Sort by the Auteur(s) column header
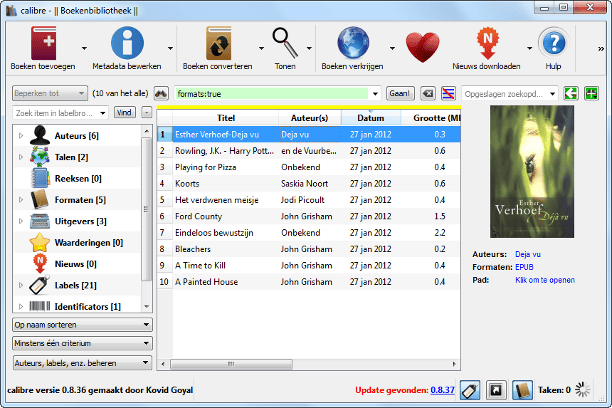The height and width of the screenshot is (408, 612). (310, 118)
